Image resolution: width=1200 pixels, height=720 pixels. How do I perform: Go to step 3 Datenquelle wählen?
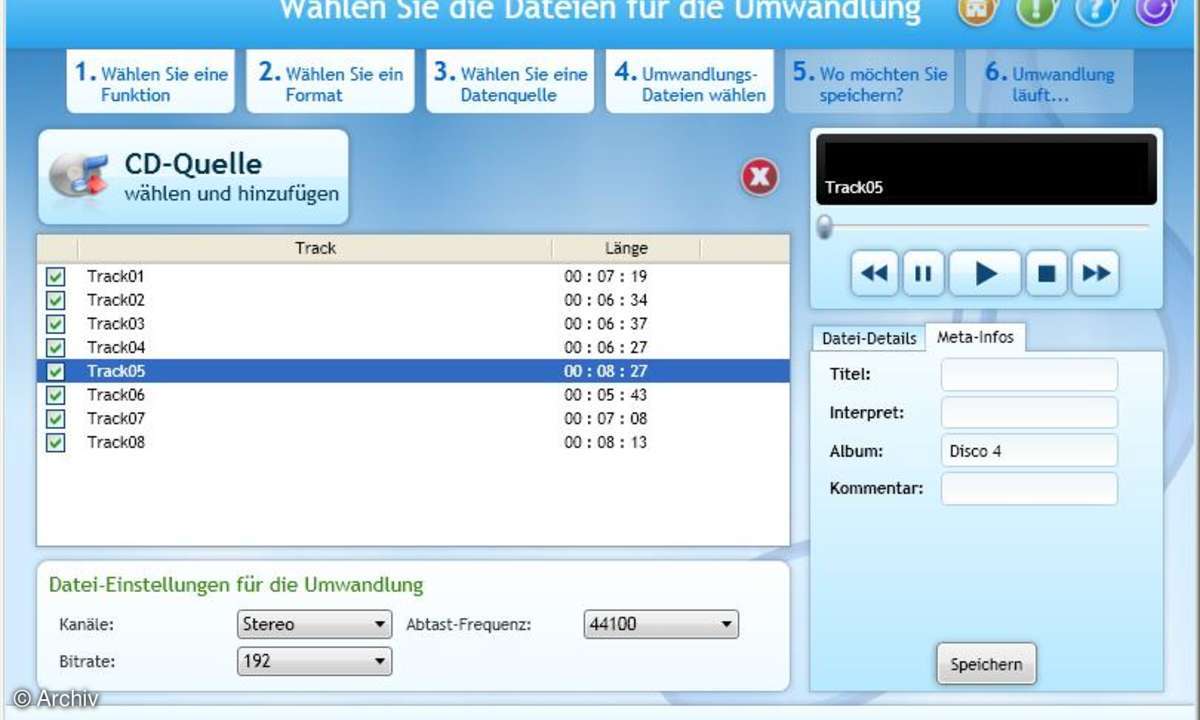pyautogui.click(x=509, y=84)
